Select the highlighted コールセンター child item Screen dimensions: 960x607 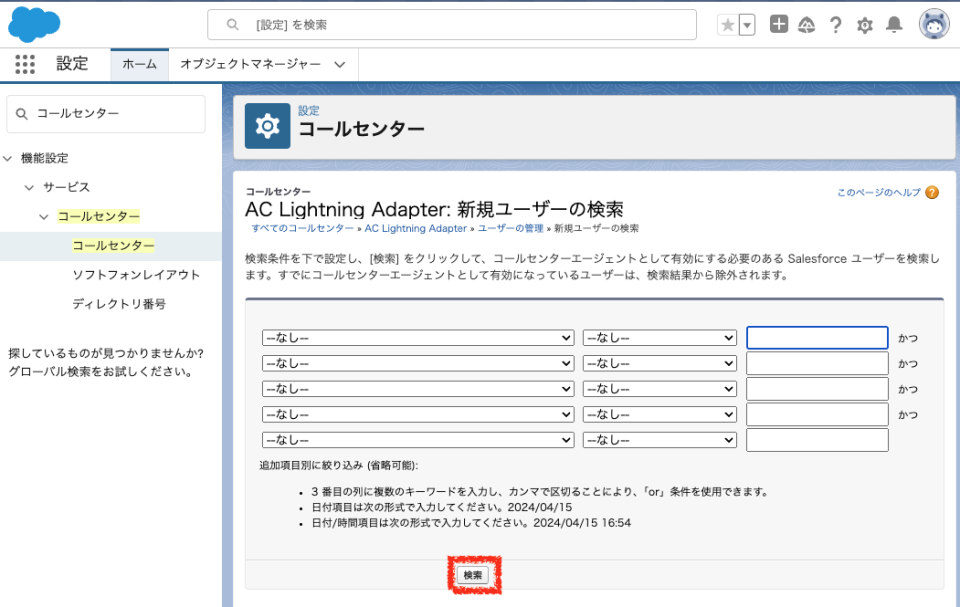tap(113, 246)
